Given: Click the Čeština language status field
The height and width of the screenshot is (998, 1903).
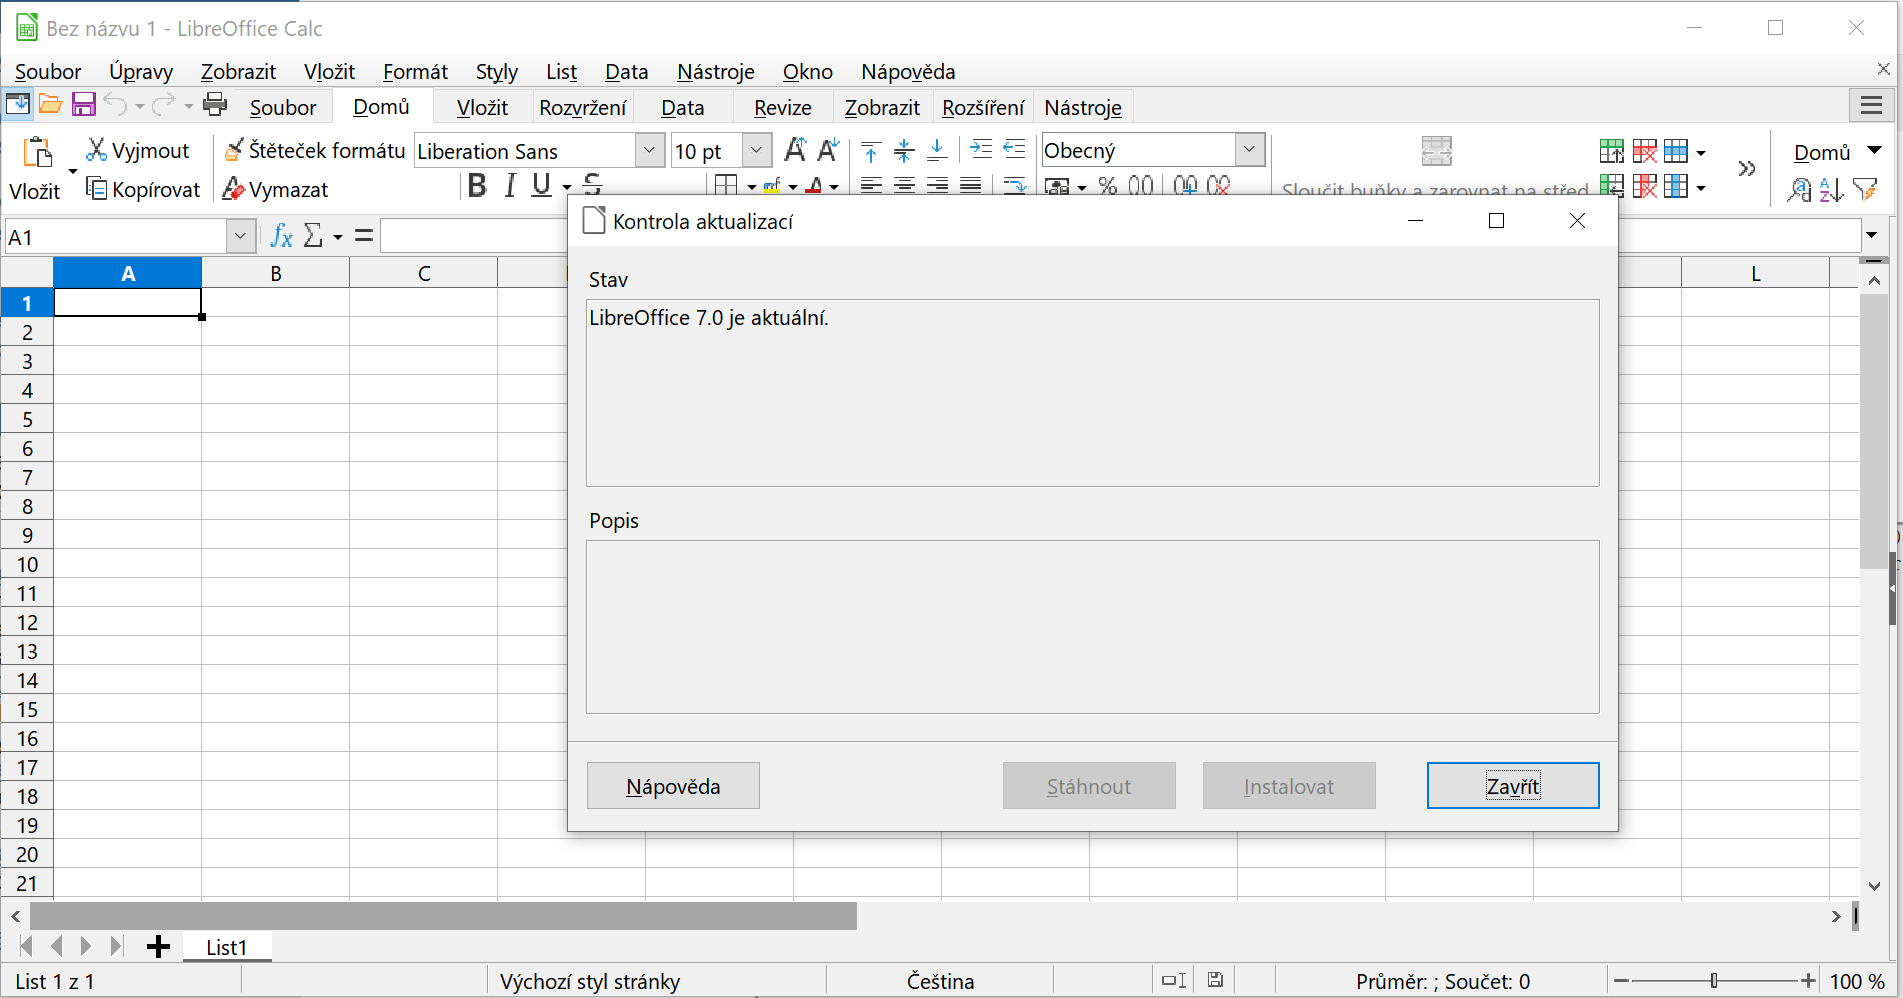Looking at the screenshot, I should (940, 981).
